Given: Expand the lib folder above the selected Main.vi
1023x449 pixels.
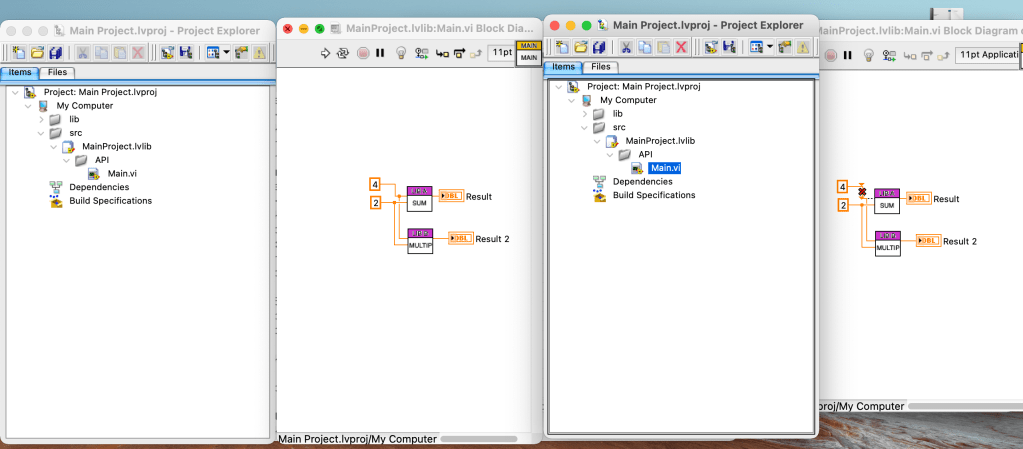Looking at the screenshot, I should point(587,114).
